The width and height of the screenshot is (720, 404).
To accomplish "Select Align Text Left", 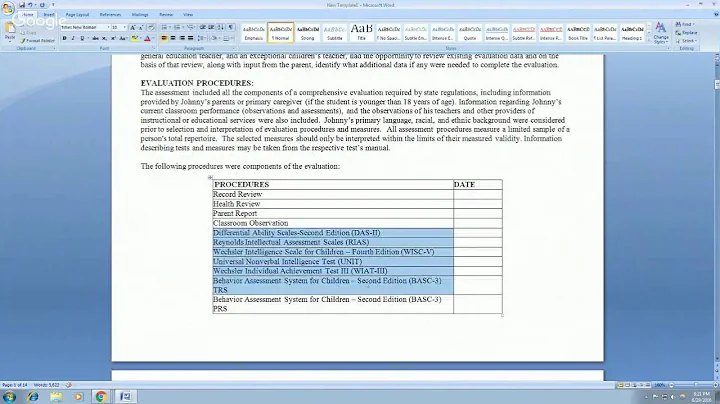I will [x=164, y=38].
